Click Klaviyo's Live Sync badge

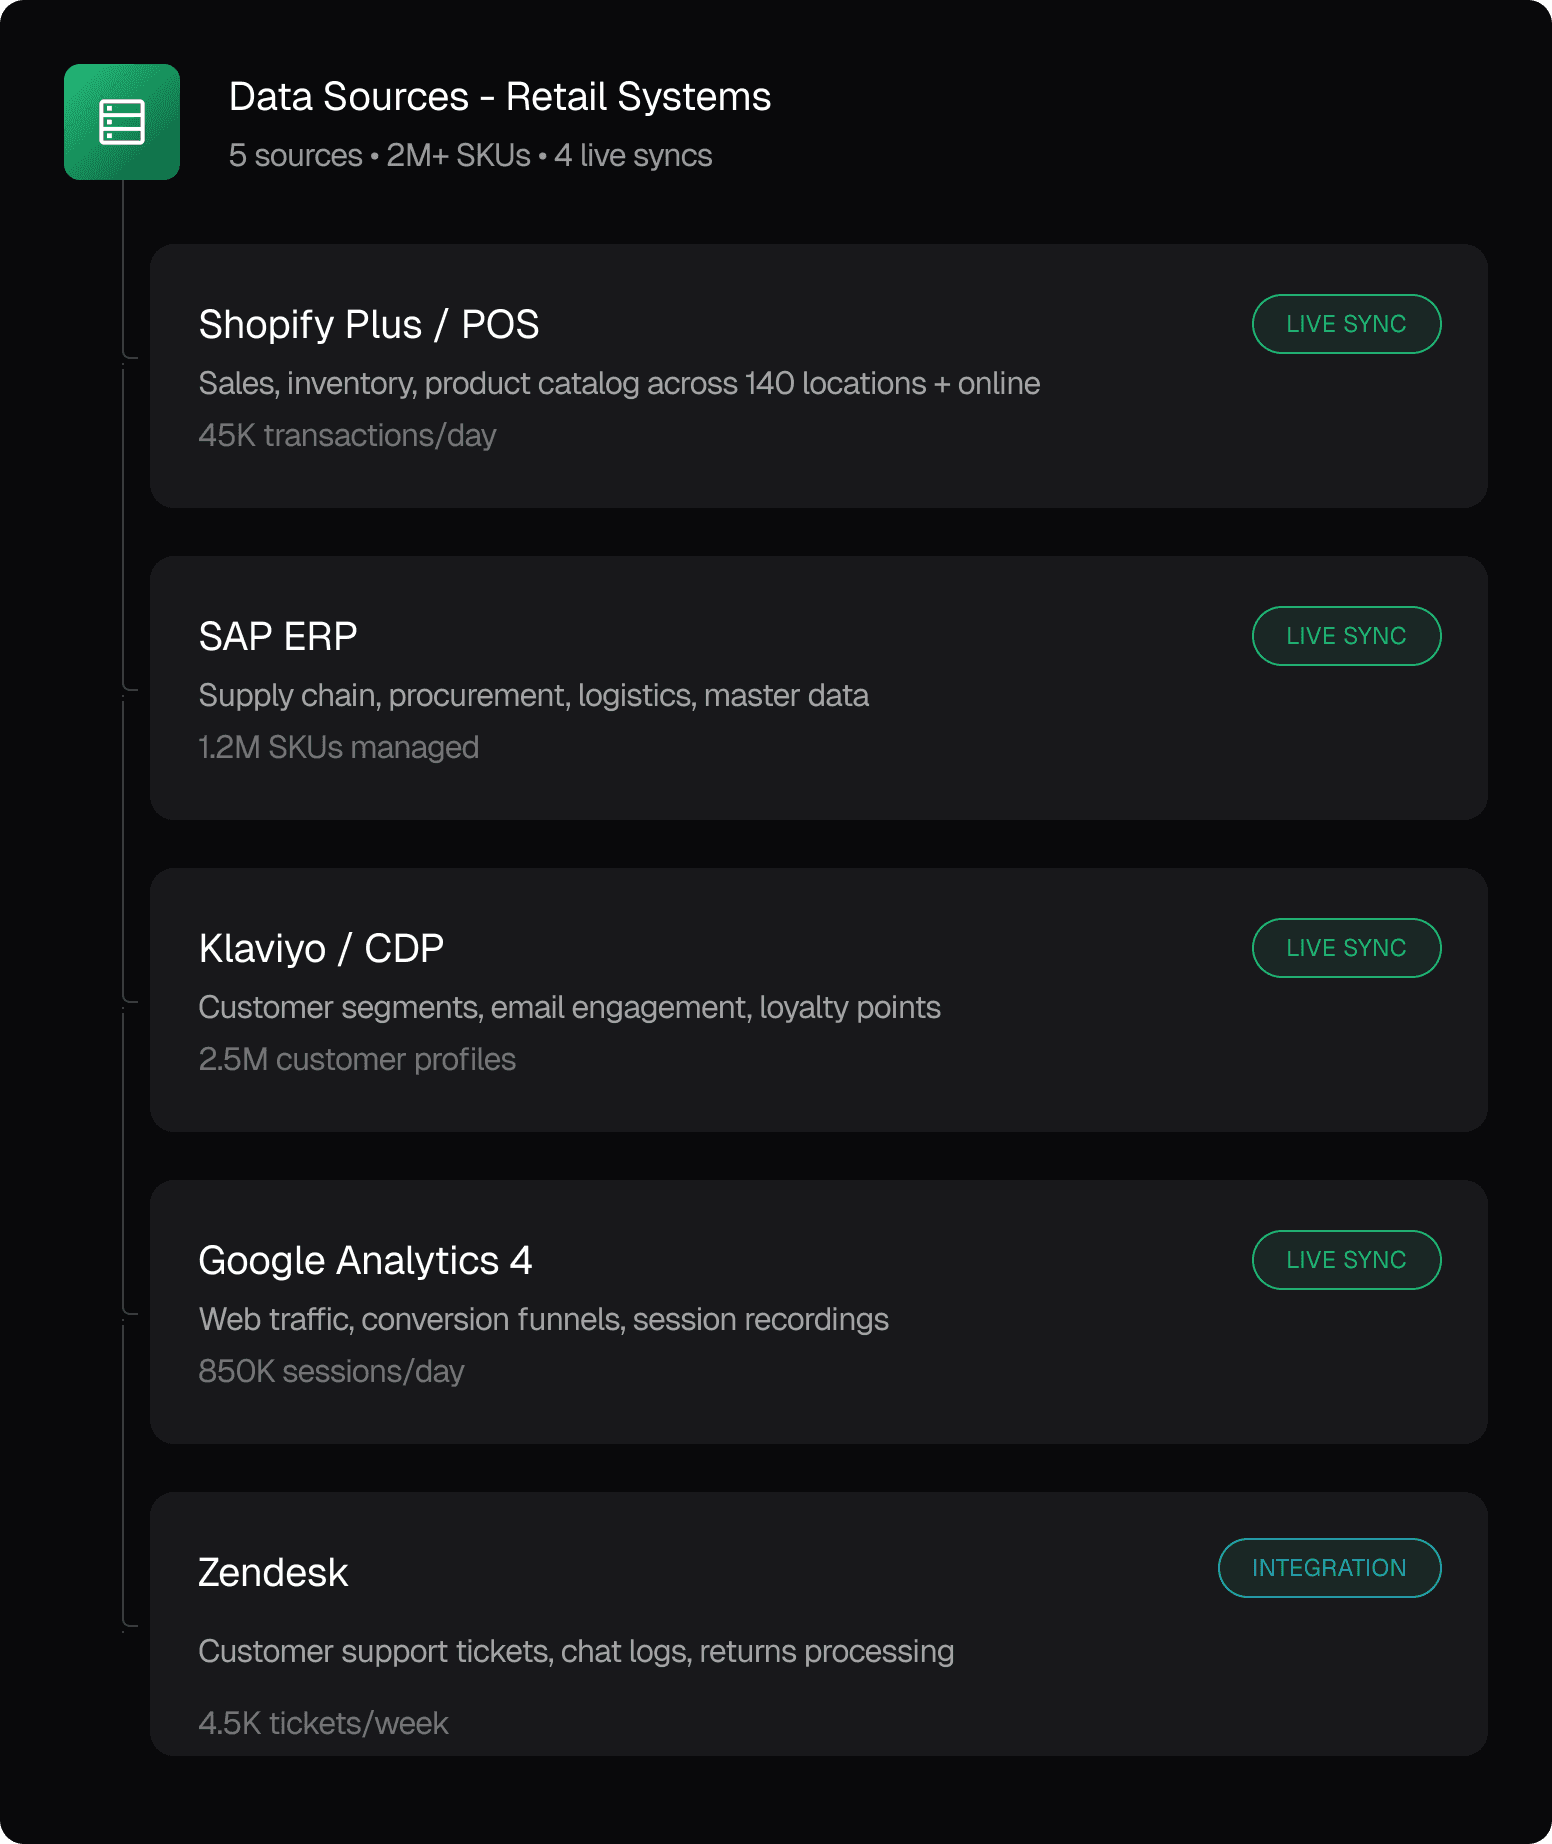click(x=1345, y=948)
